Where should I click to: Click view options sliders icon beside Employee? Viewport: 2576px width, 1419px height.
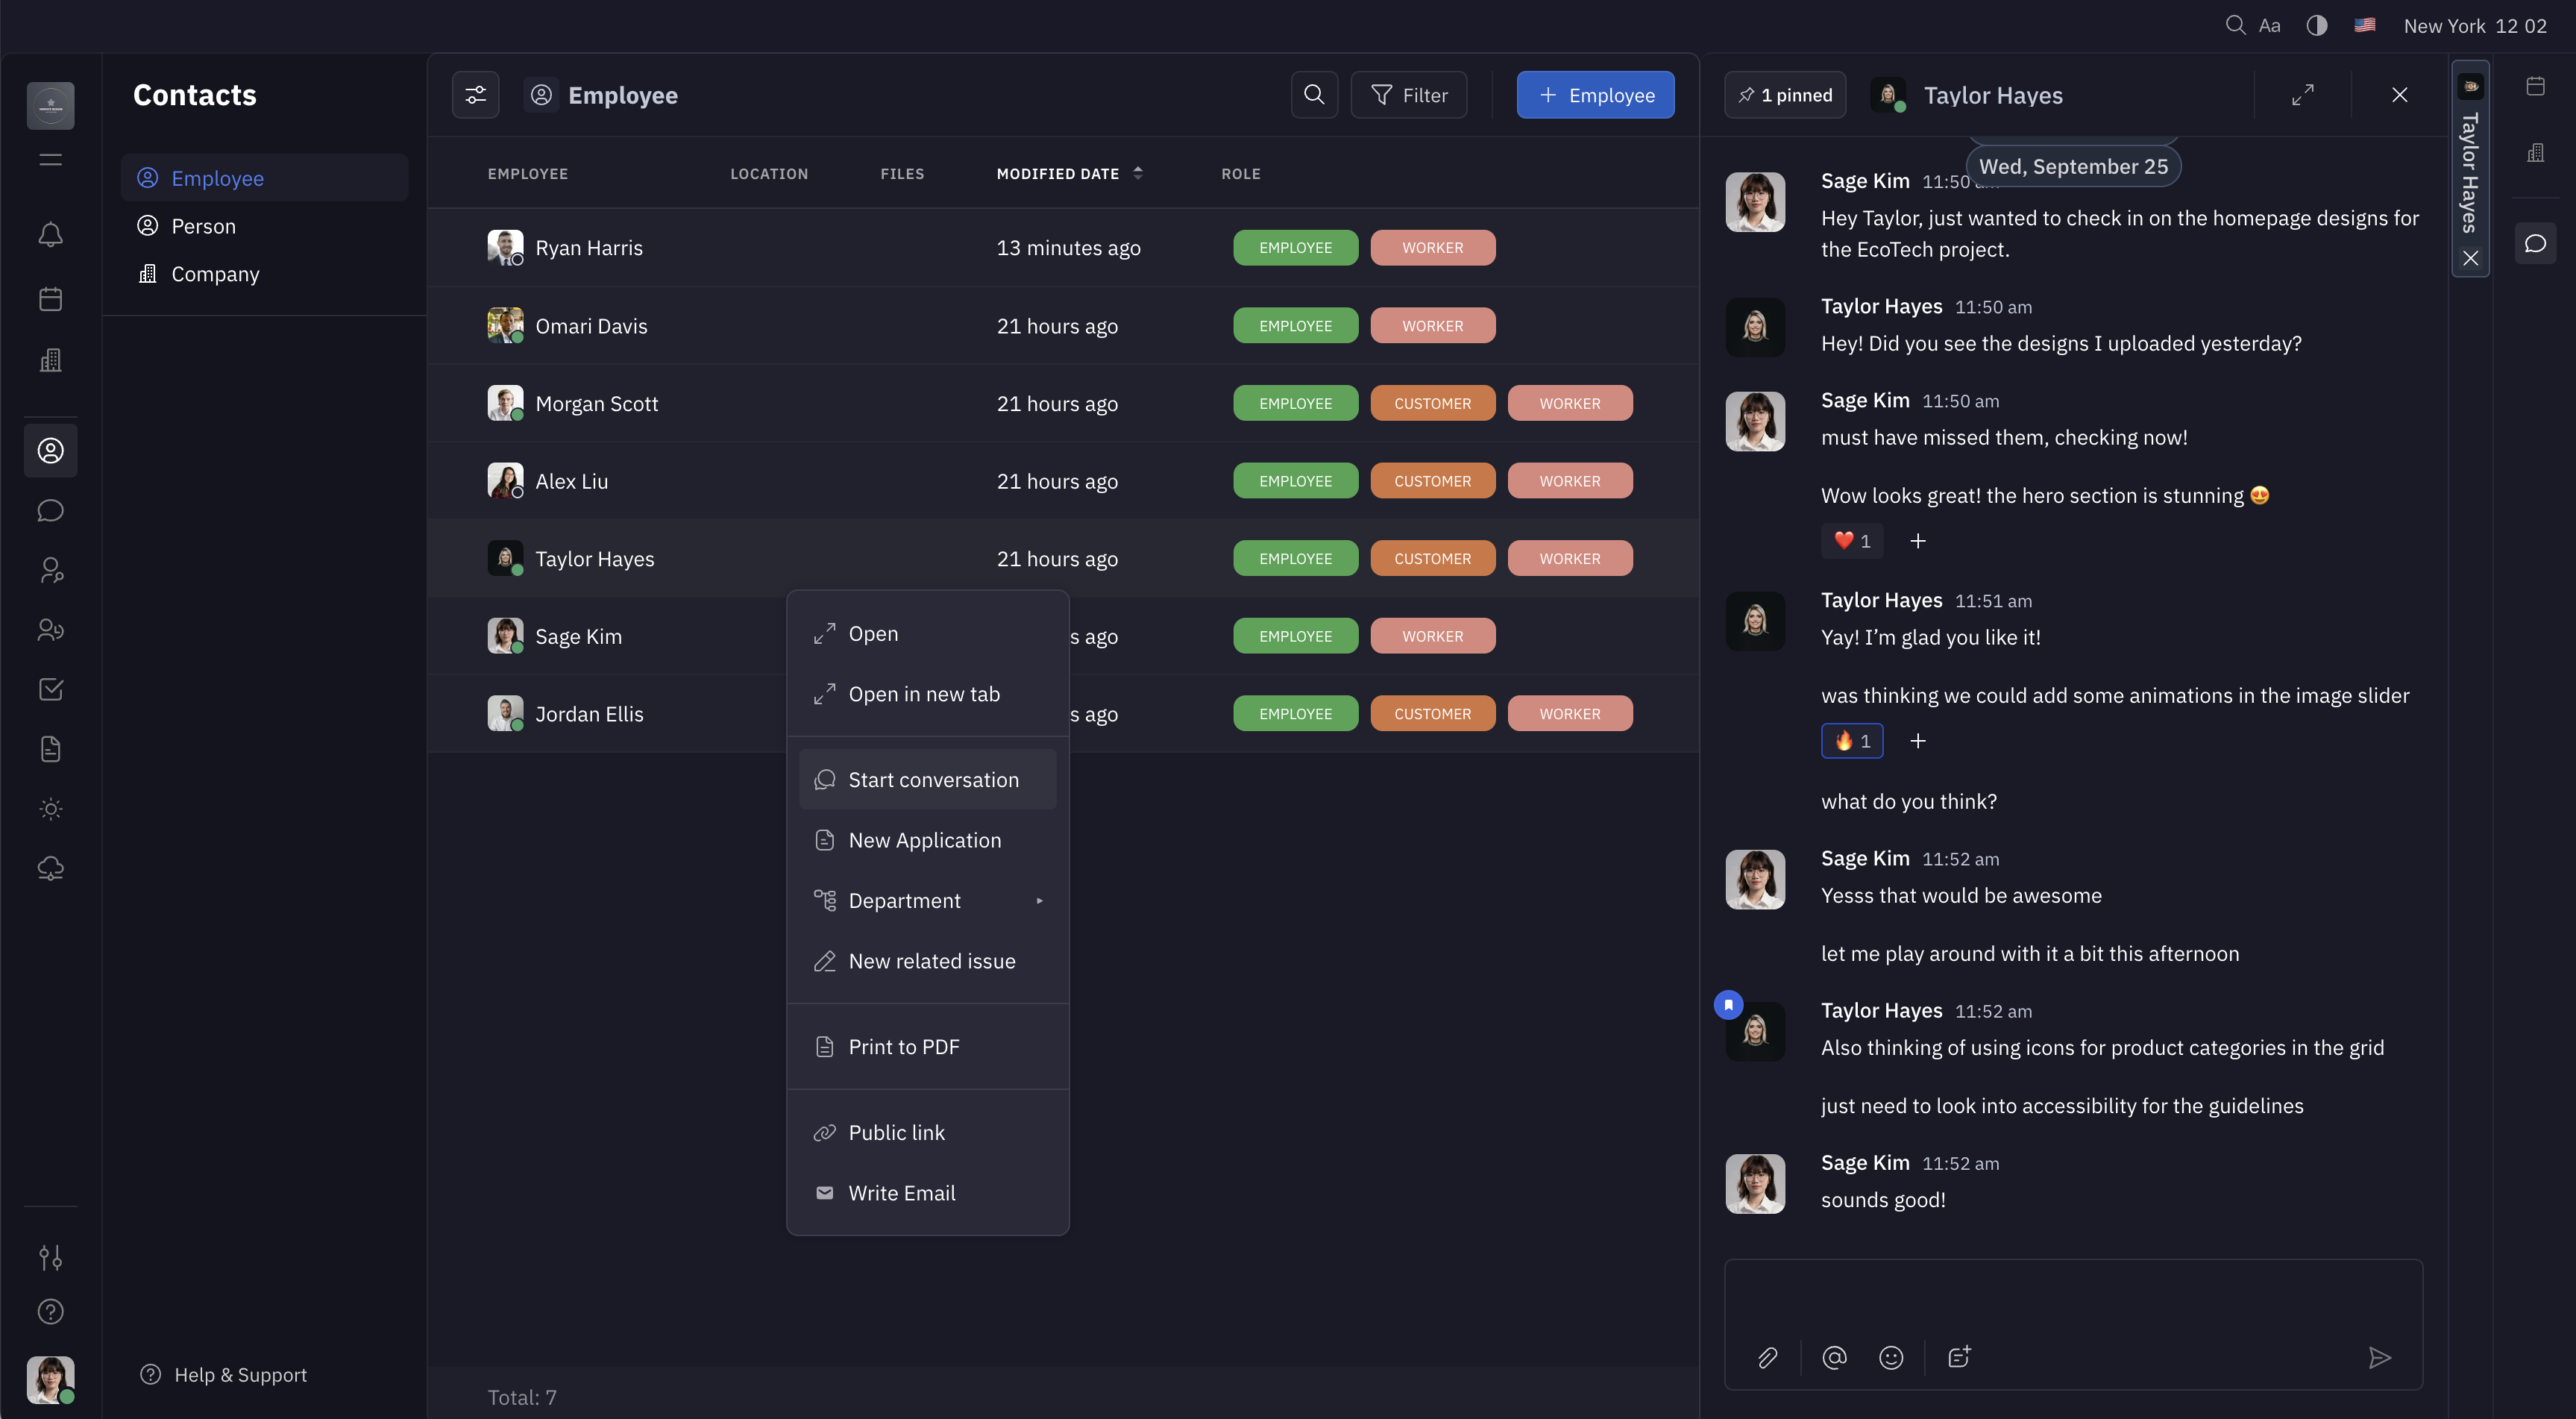475,95
